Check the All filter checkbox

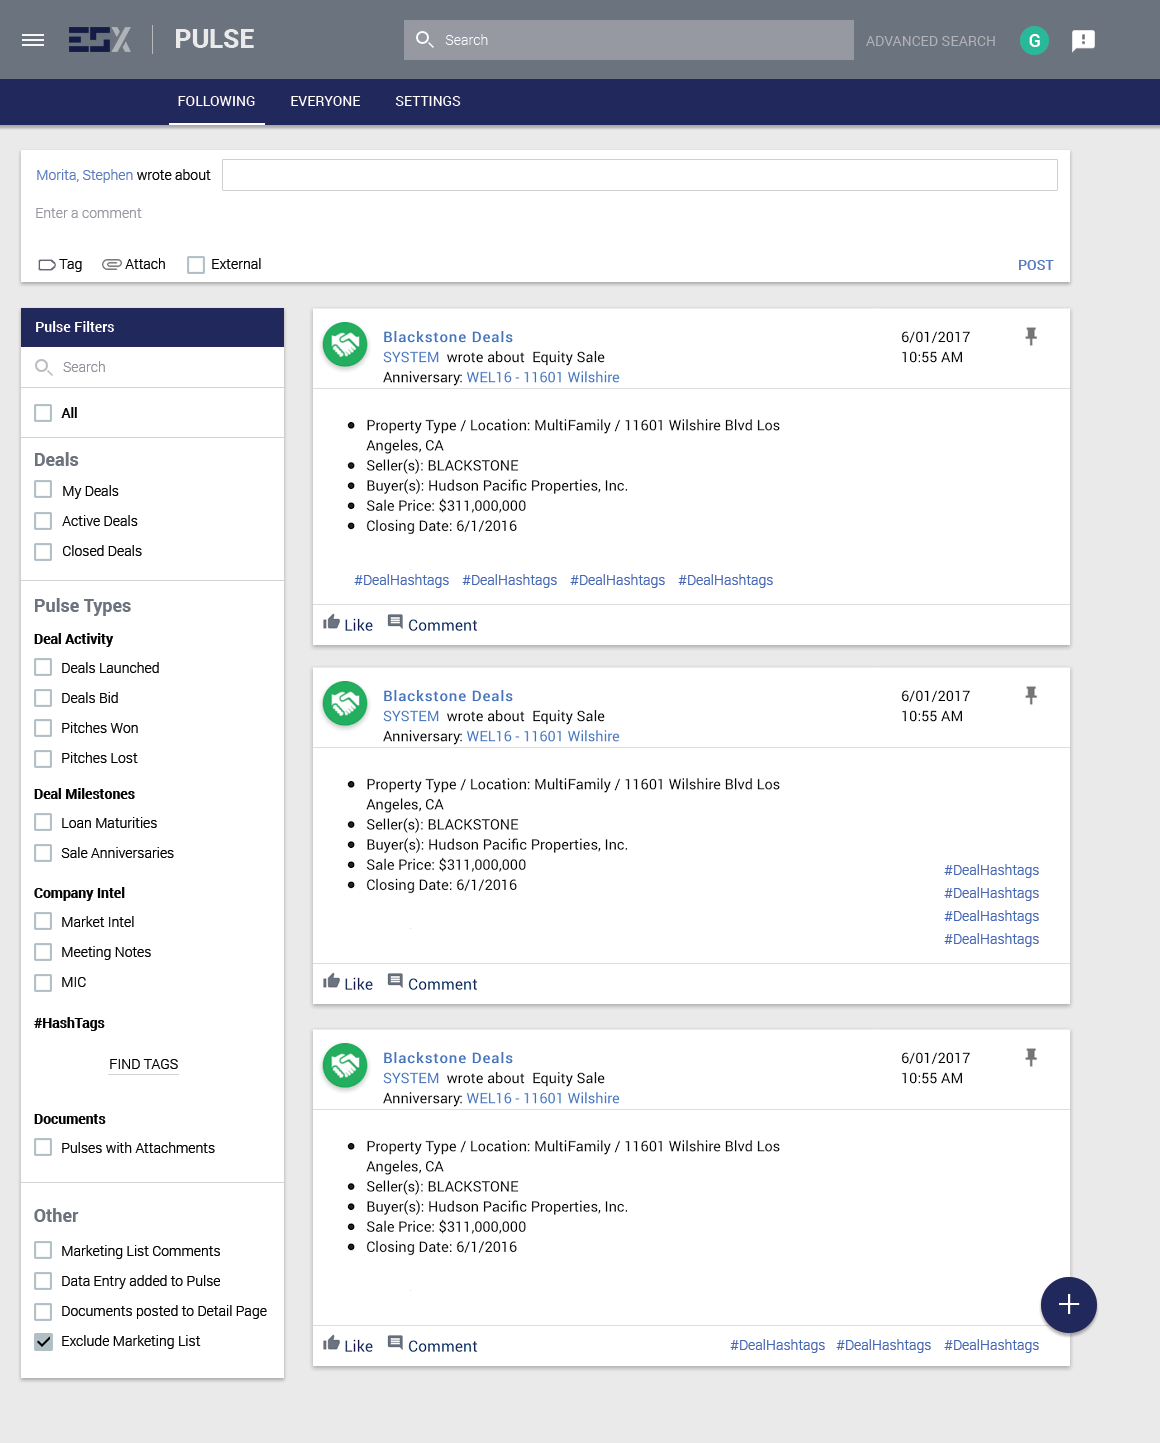click(43, 413)
